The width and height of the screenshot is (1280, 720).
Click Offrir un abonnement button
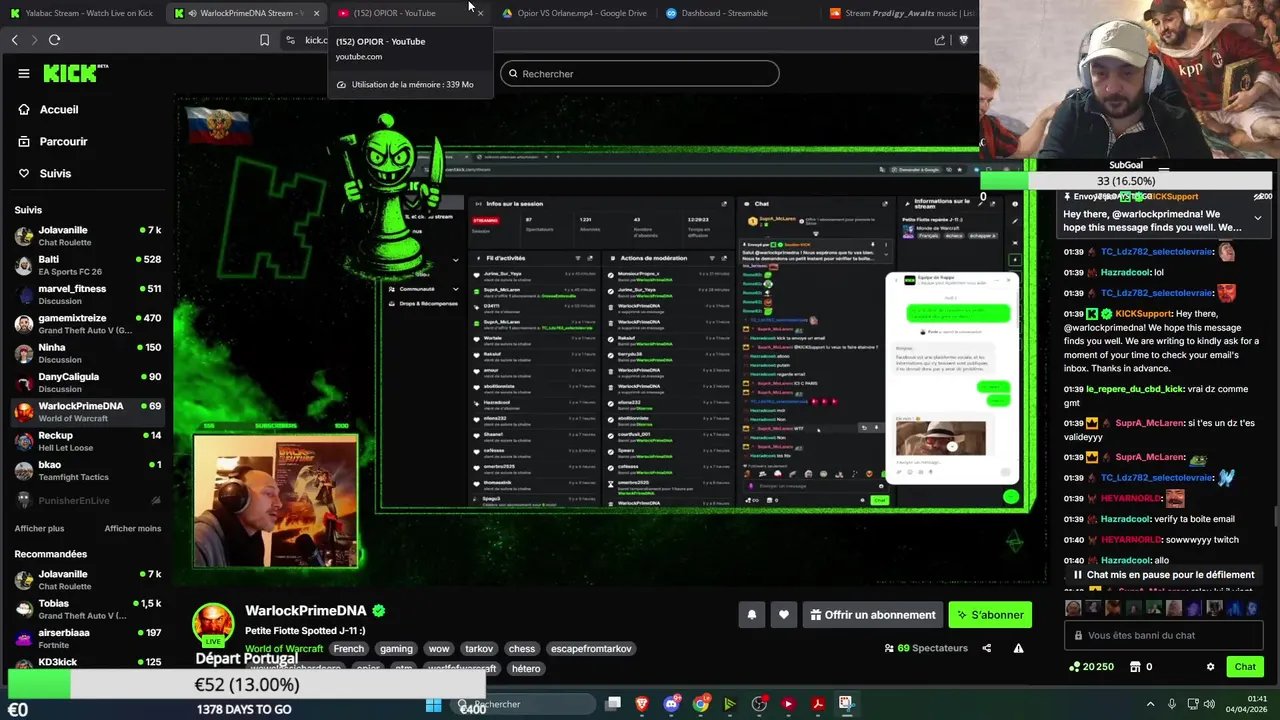click(x=873, y=615)
